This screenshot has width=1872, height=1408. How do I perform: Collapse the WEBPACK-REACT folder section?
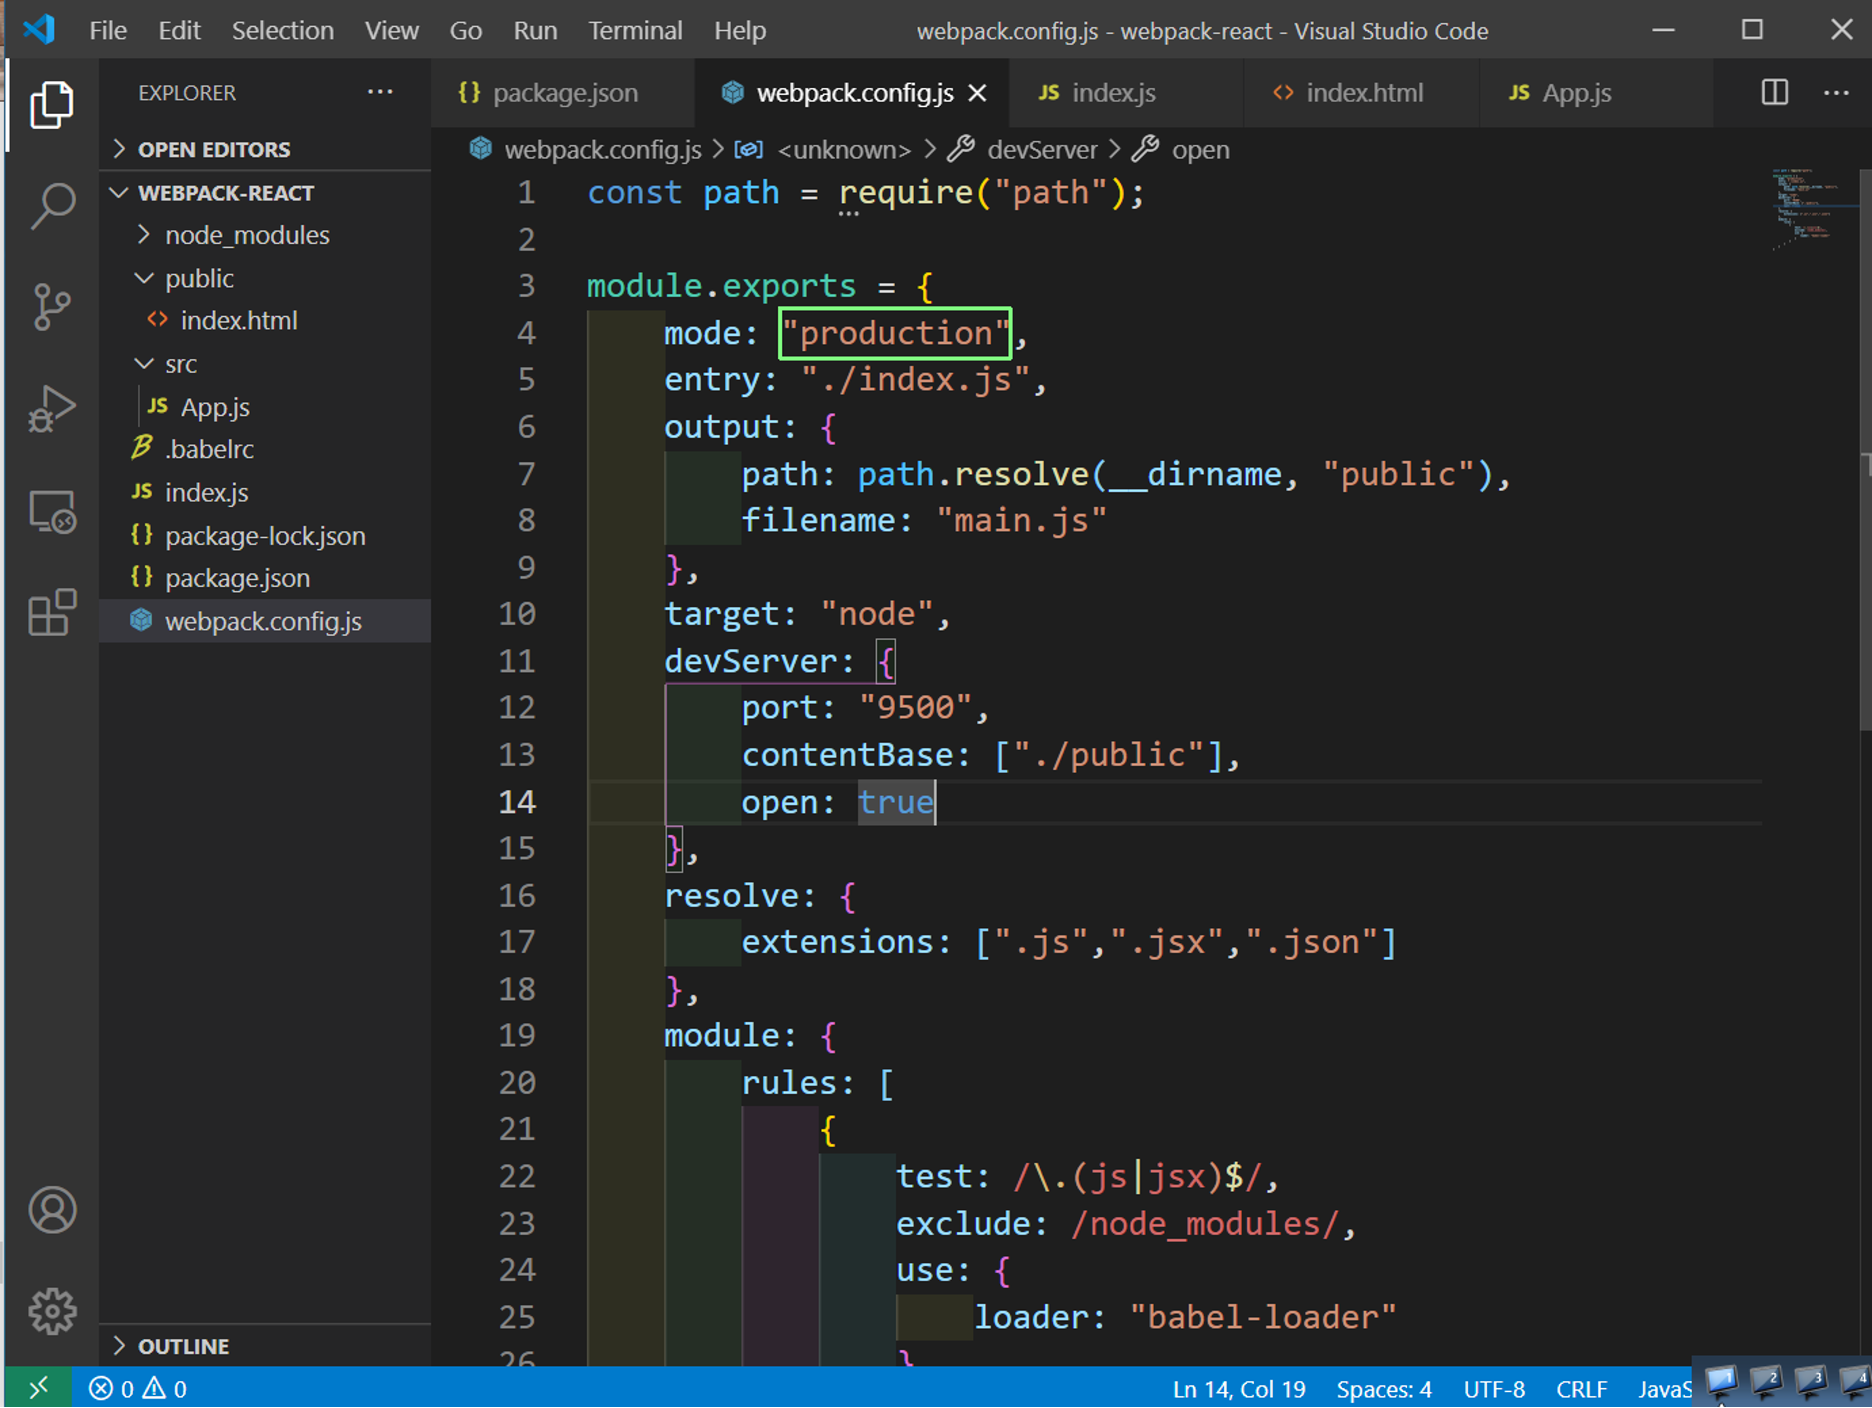tap(265, 192)
